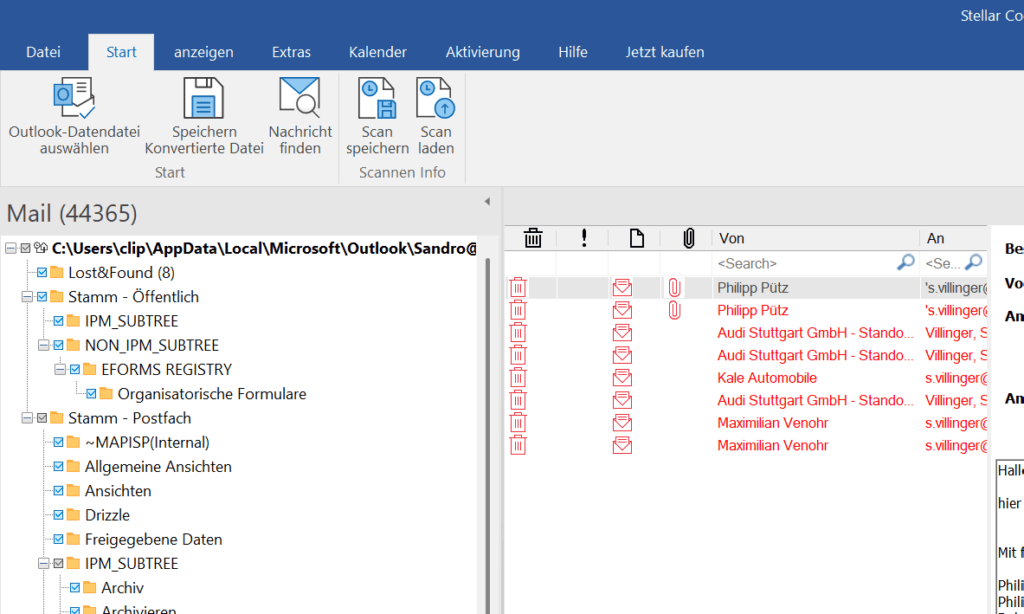Click the PST root file icon in tree

click(40, 248)
